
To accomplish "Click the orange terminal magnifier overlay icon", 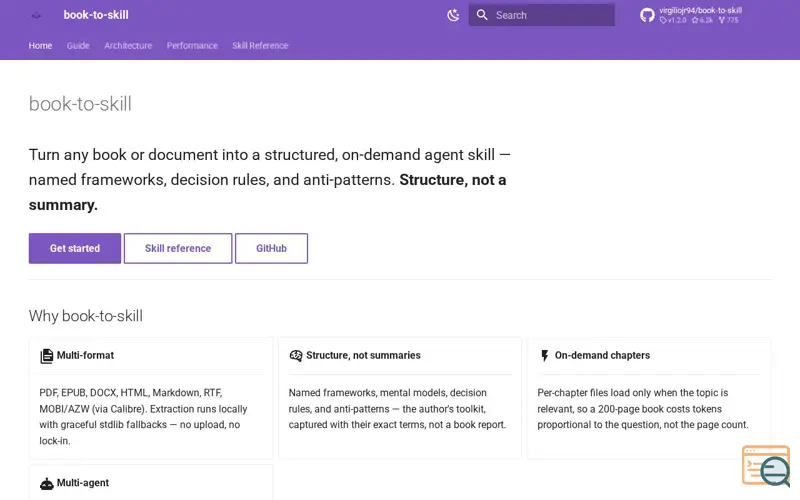I will click(x=766, y=466).
